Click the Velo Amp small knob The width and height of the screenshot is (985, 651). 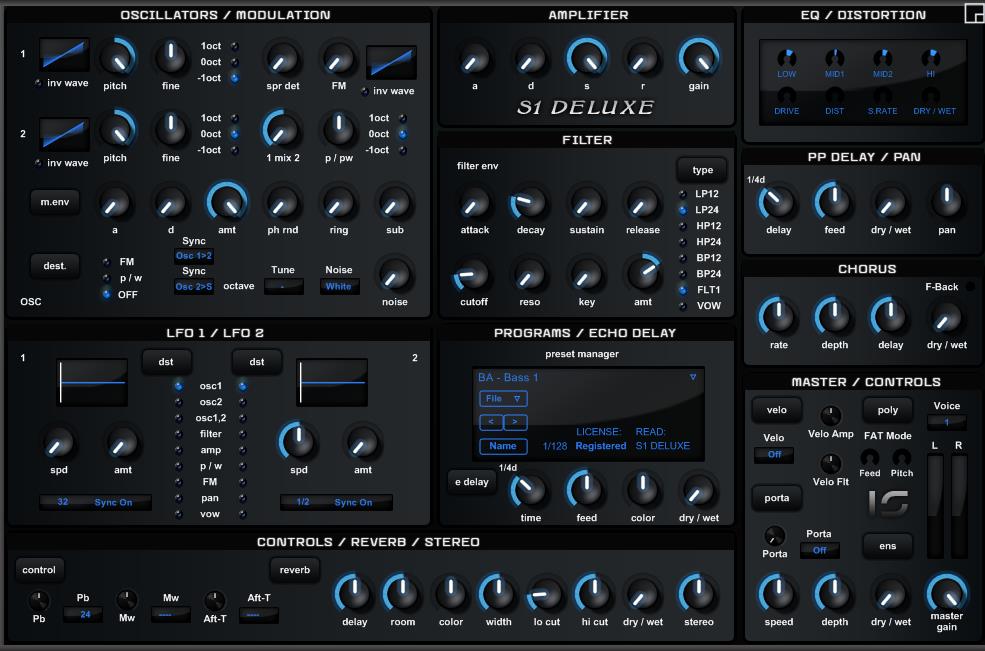pos(830,415)
